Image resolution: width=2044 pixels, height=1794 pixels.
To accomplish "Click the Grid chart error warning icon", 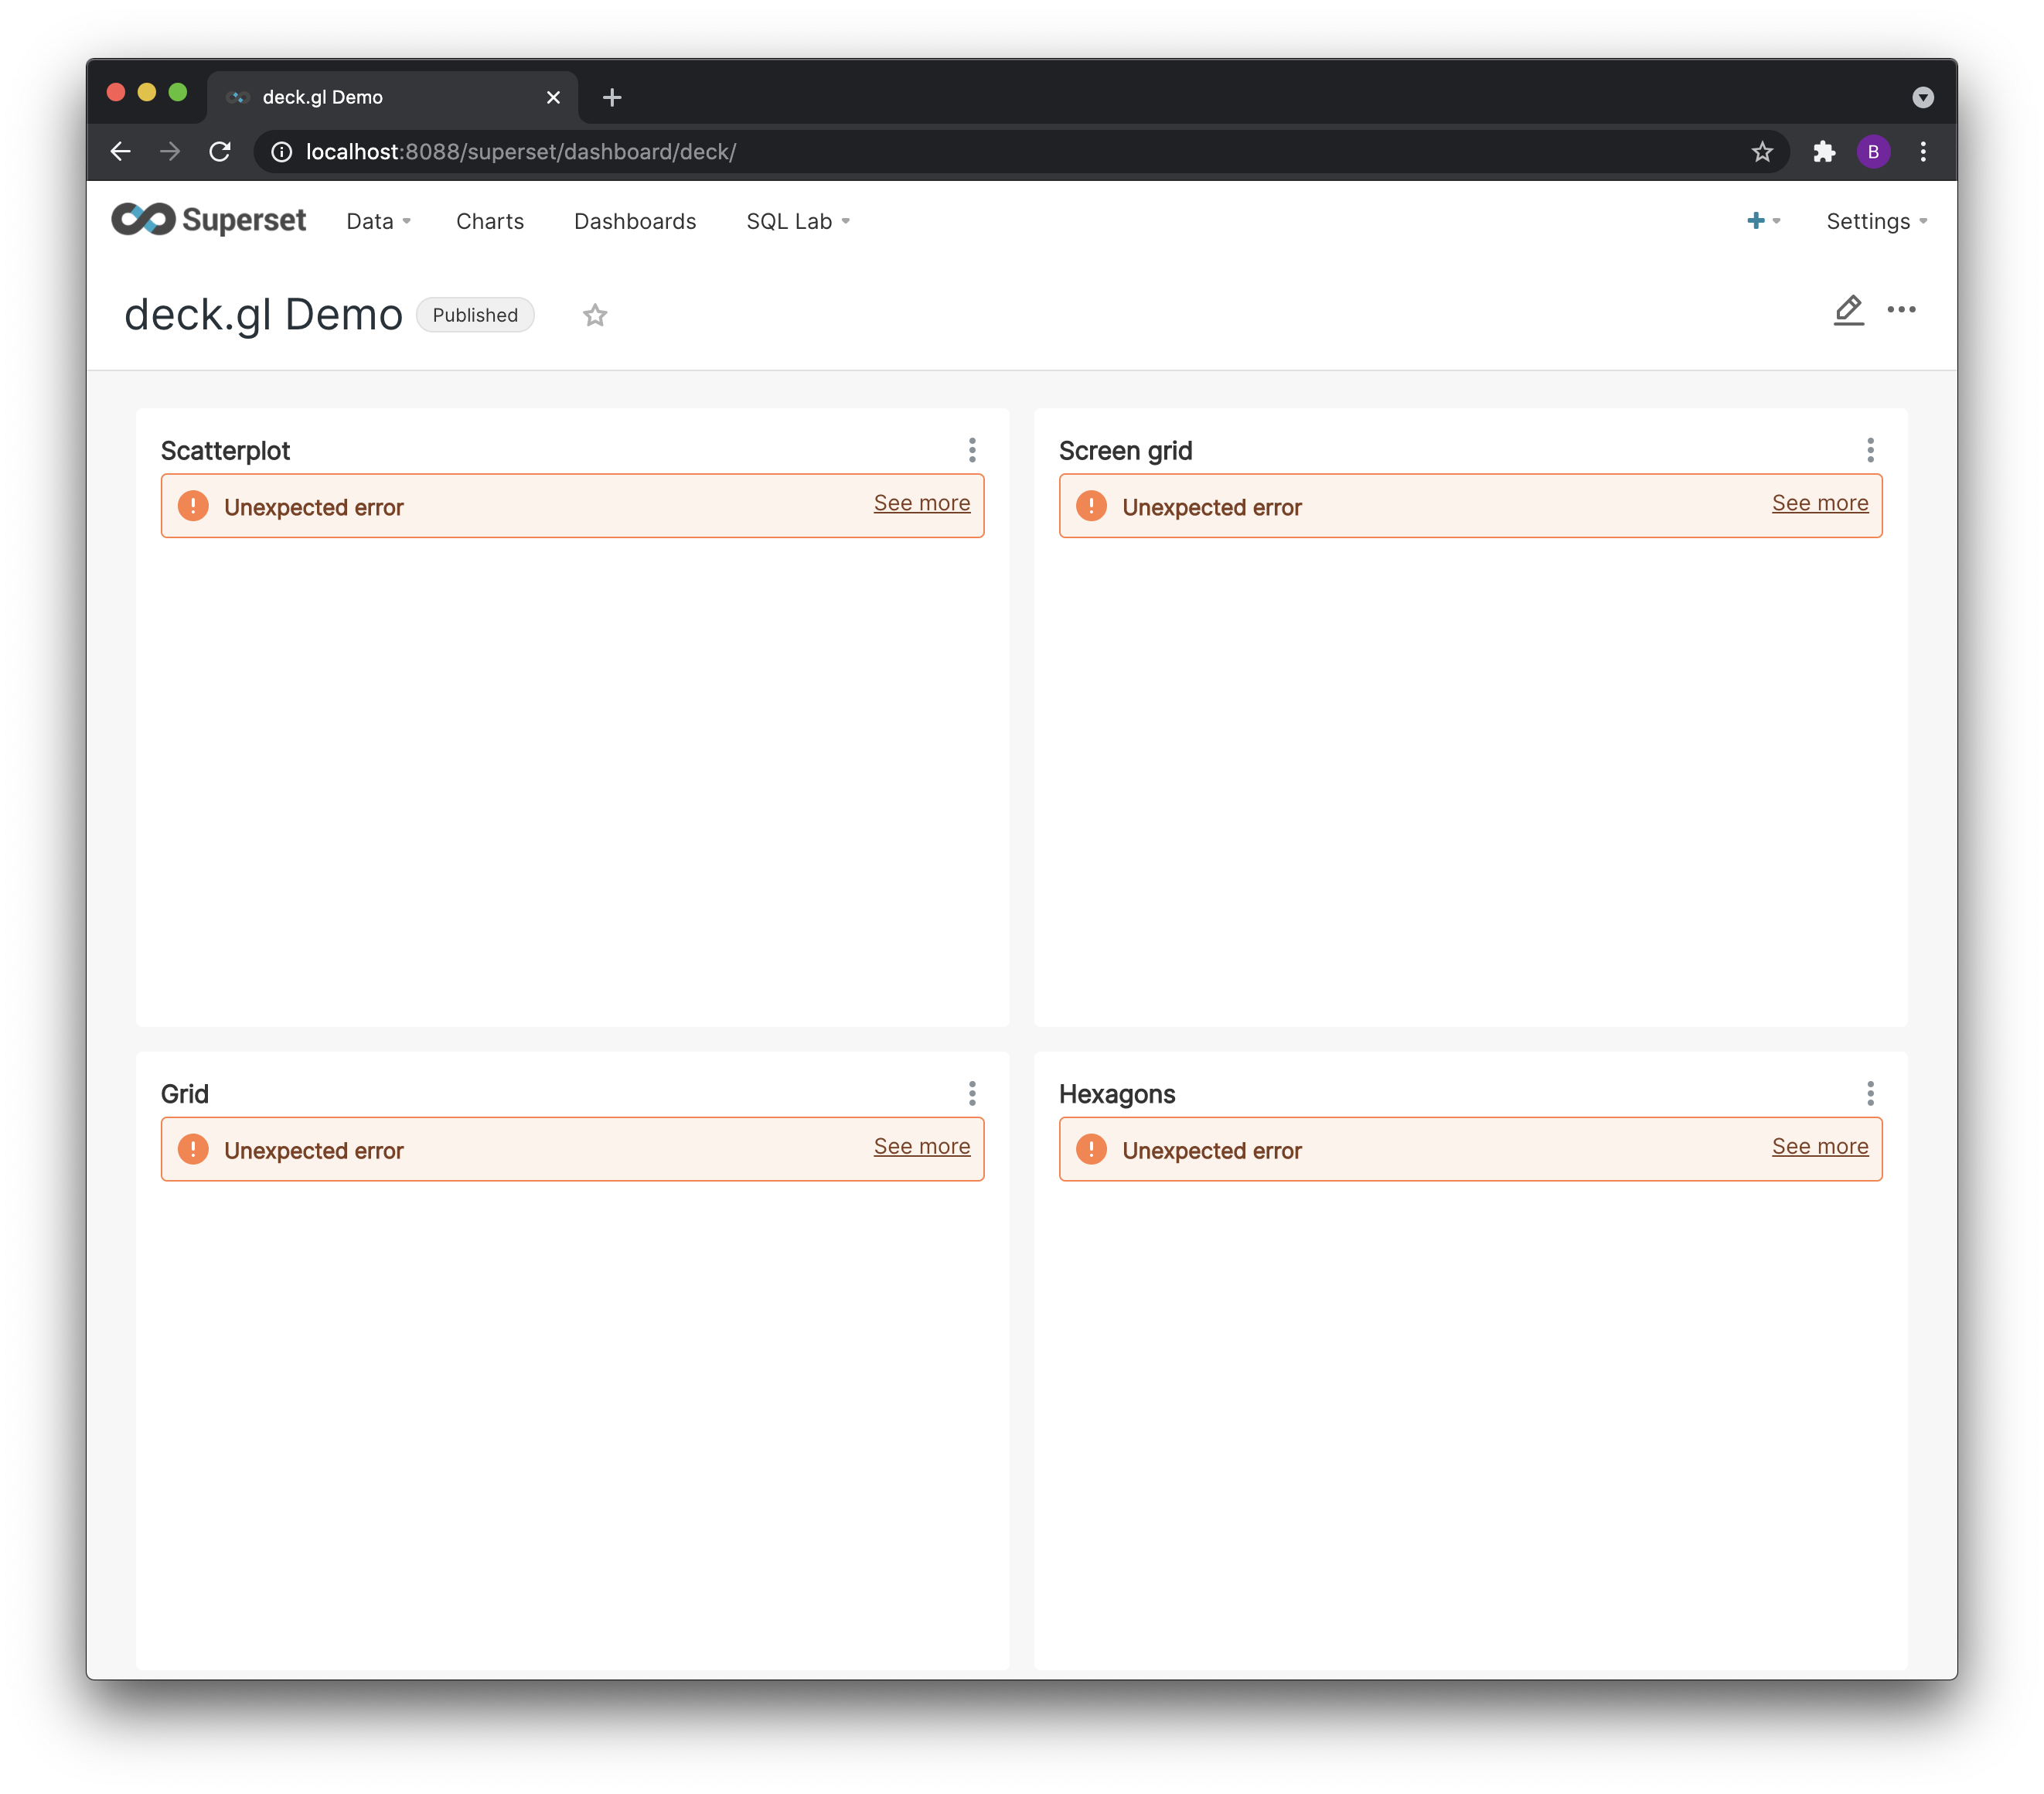I will click(x=193, y=1149).
